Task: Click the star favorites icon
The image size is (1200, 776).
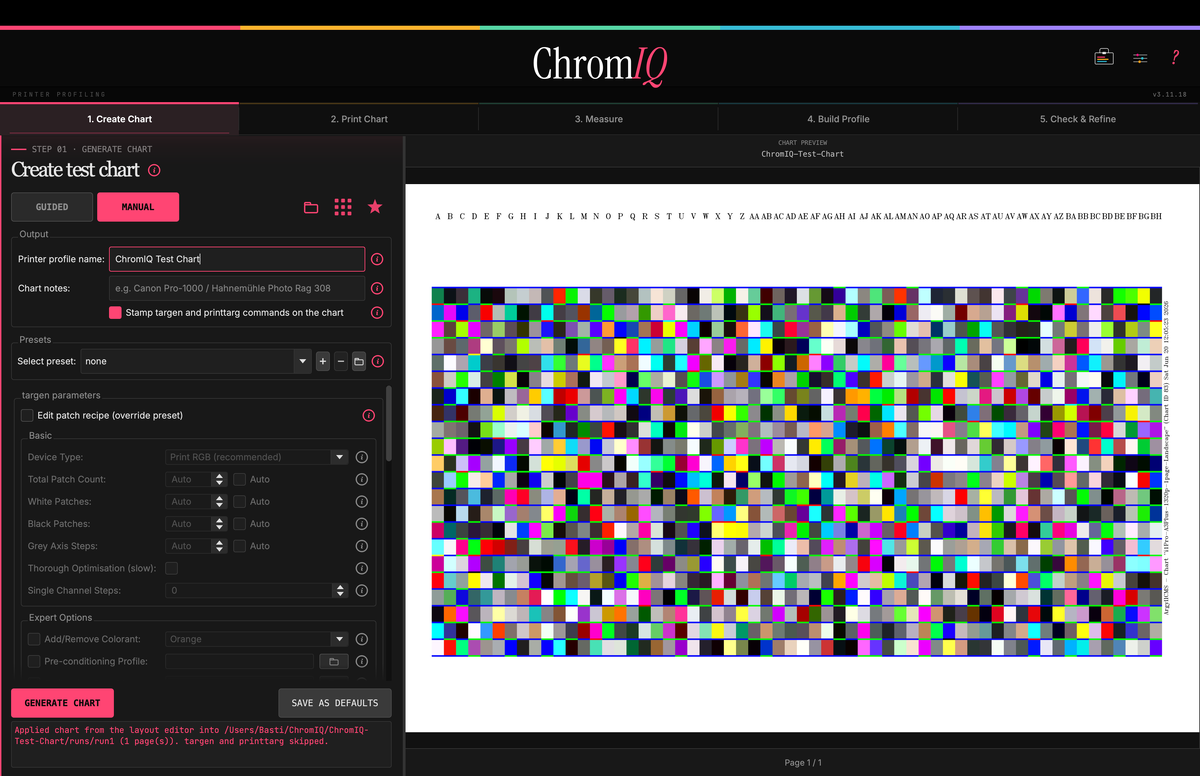Action: (375, 207)
